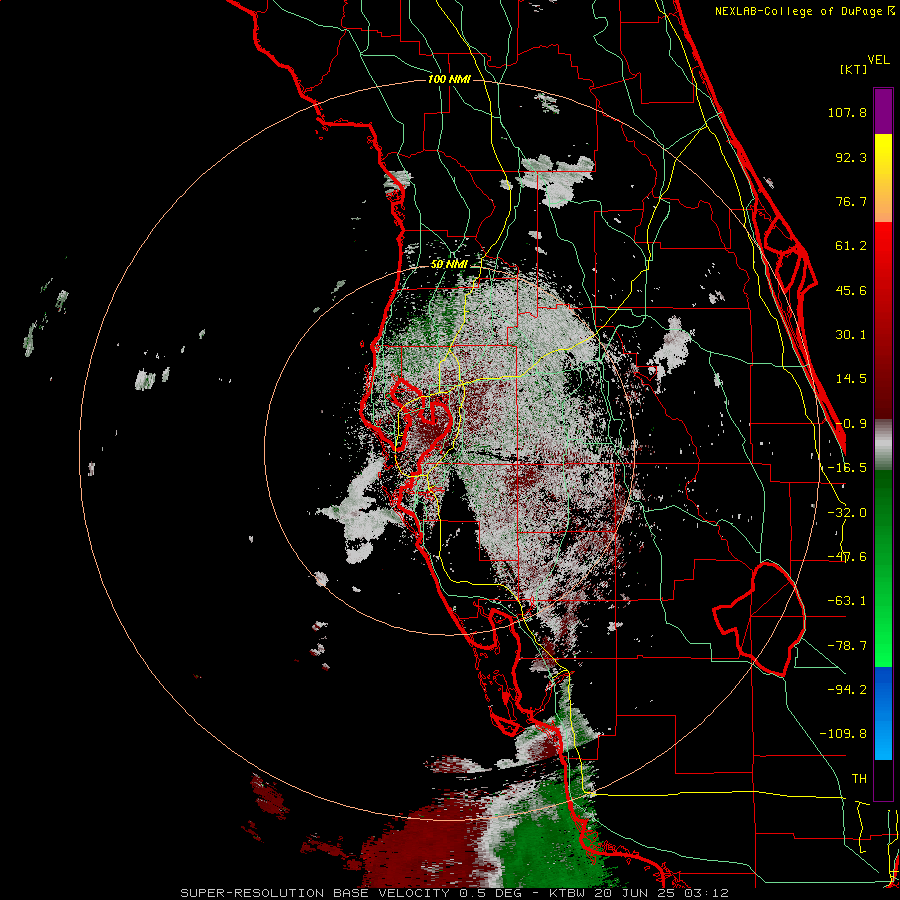Select the -32.0 legend value
The image size is (900, 900).
coord(847,513)
